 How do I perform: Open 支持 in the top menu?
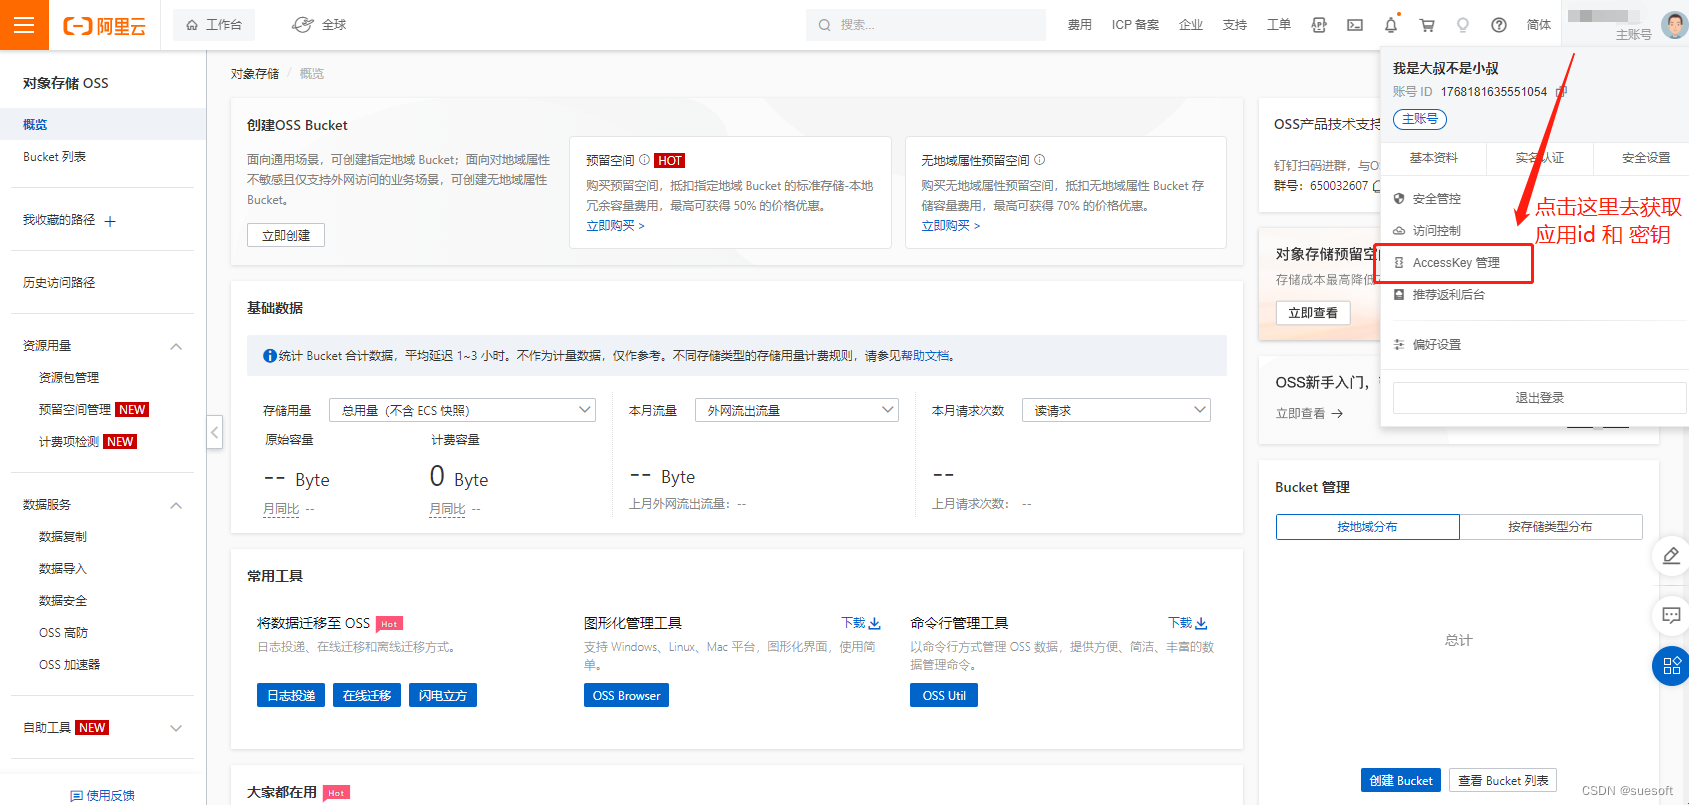(x=1235, y=25)
